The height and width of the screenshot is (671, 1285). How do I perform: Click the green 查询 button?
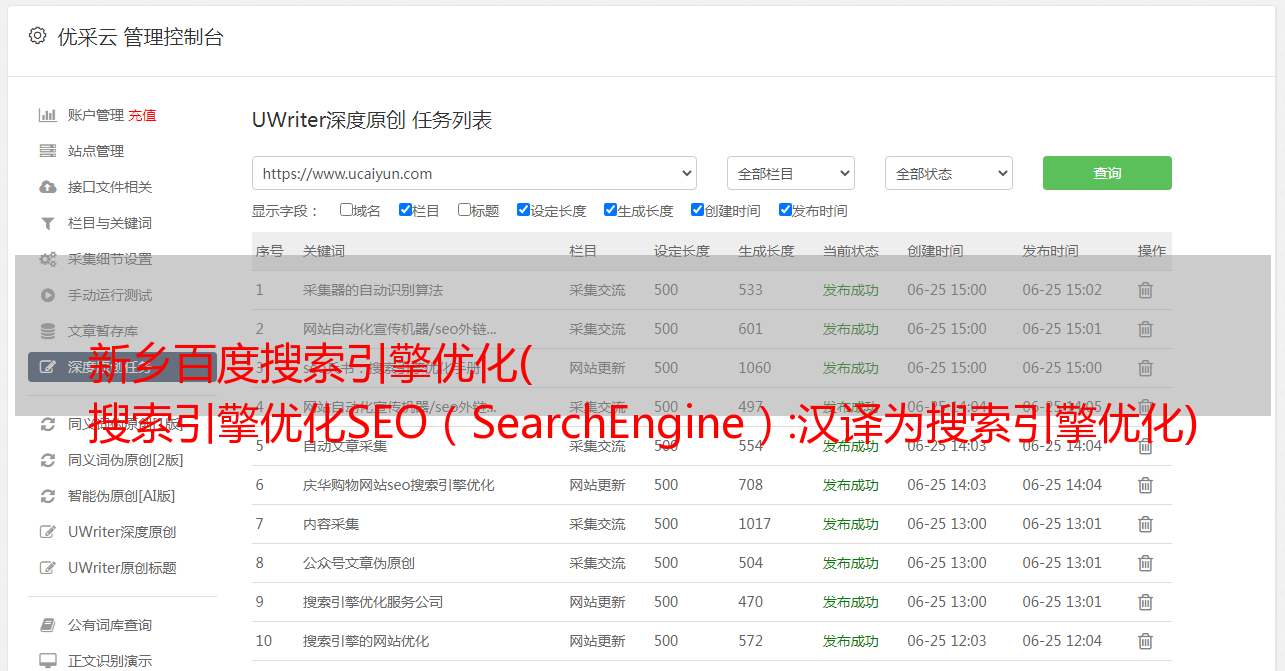(1107, 173)
